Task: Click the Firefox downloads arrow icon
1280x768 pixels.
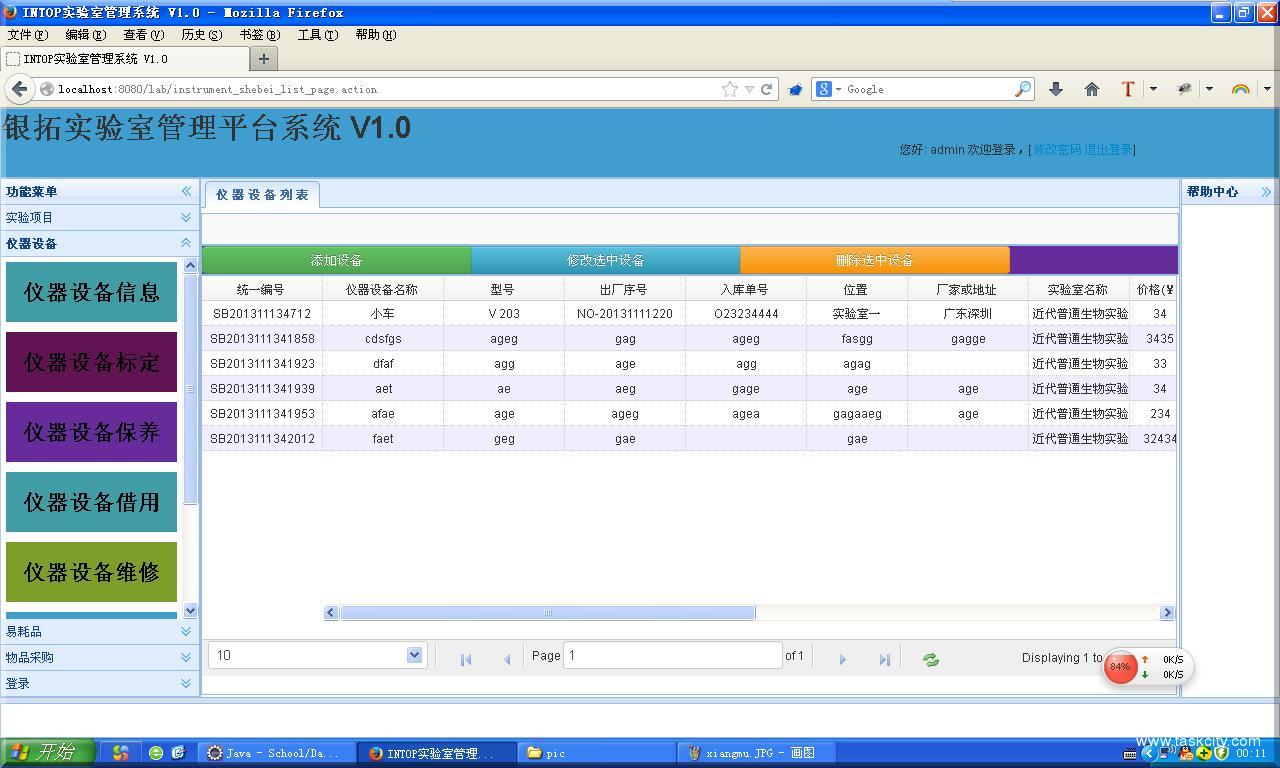Action: coord(1055,89)
